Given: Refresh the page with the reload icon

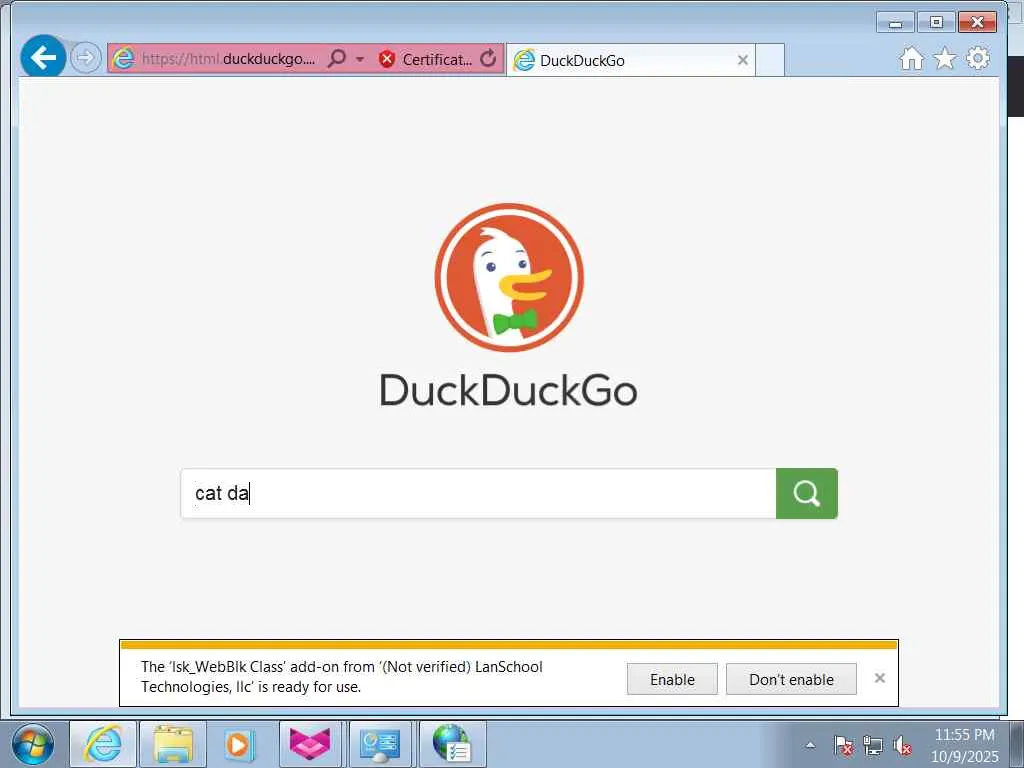Looking at the screenshot, I should coord(488,59).
